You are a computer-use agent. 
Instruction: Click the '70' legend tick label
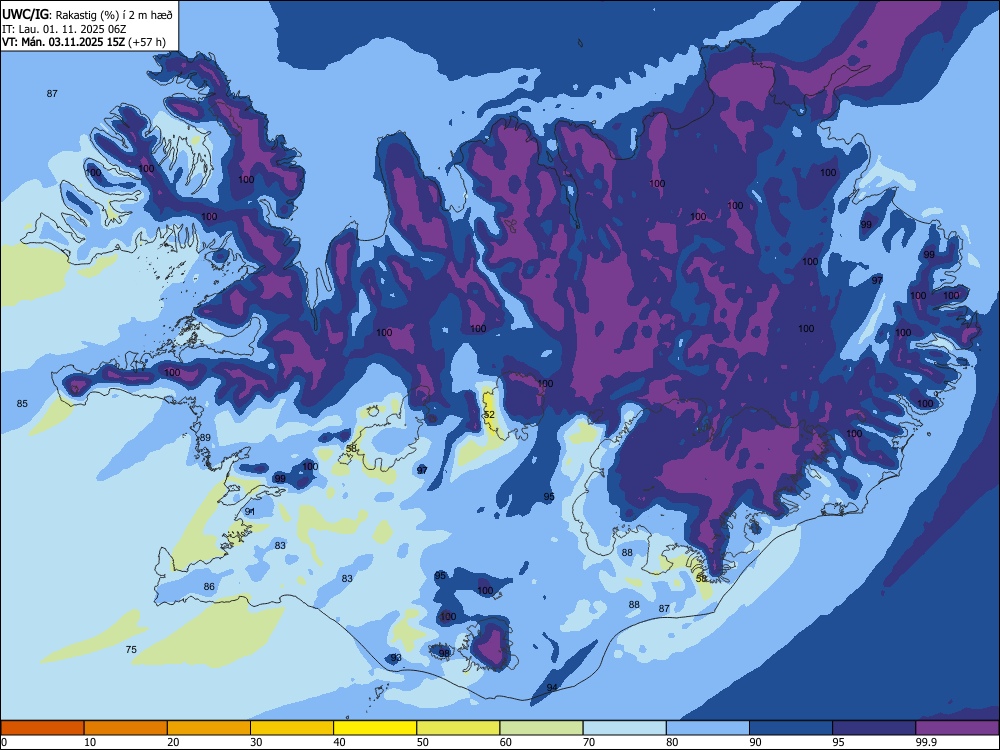[589, 742]
